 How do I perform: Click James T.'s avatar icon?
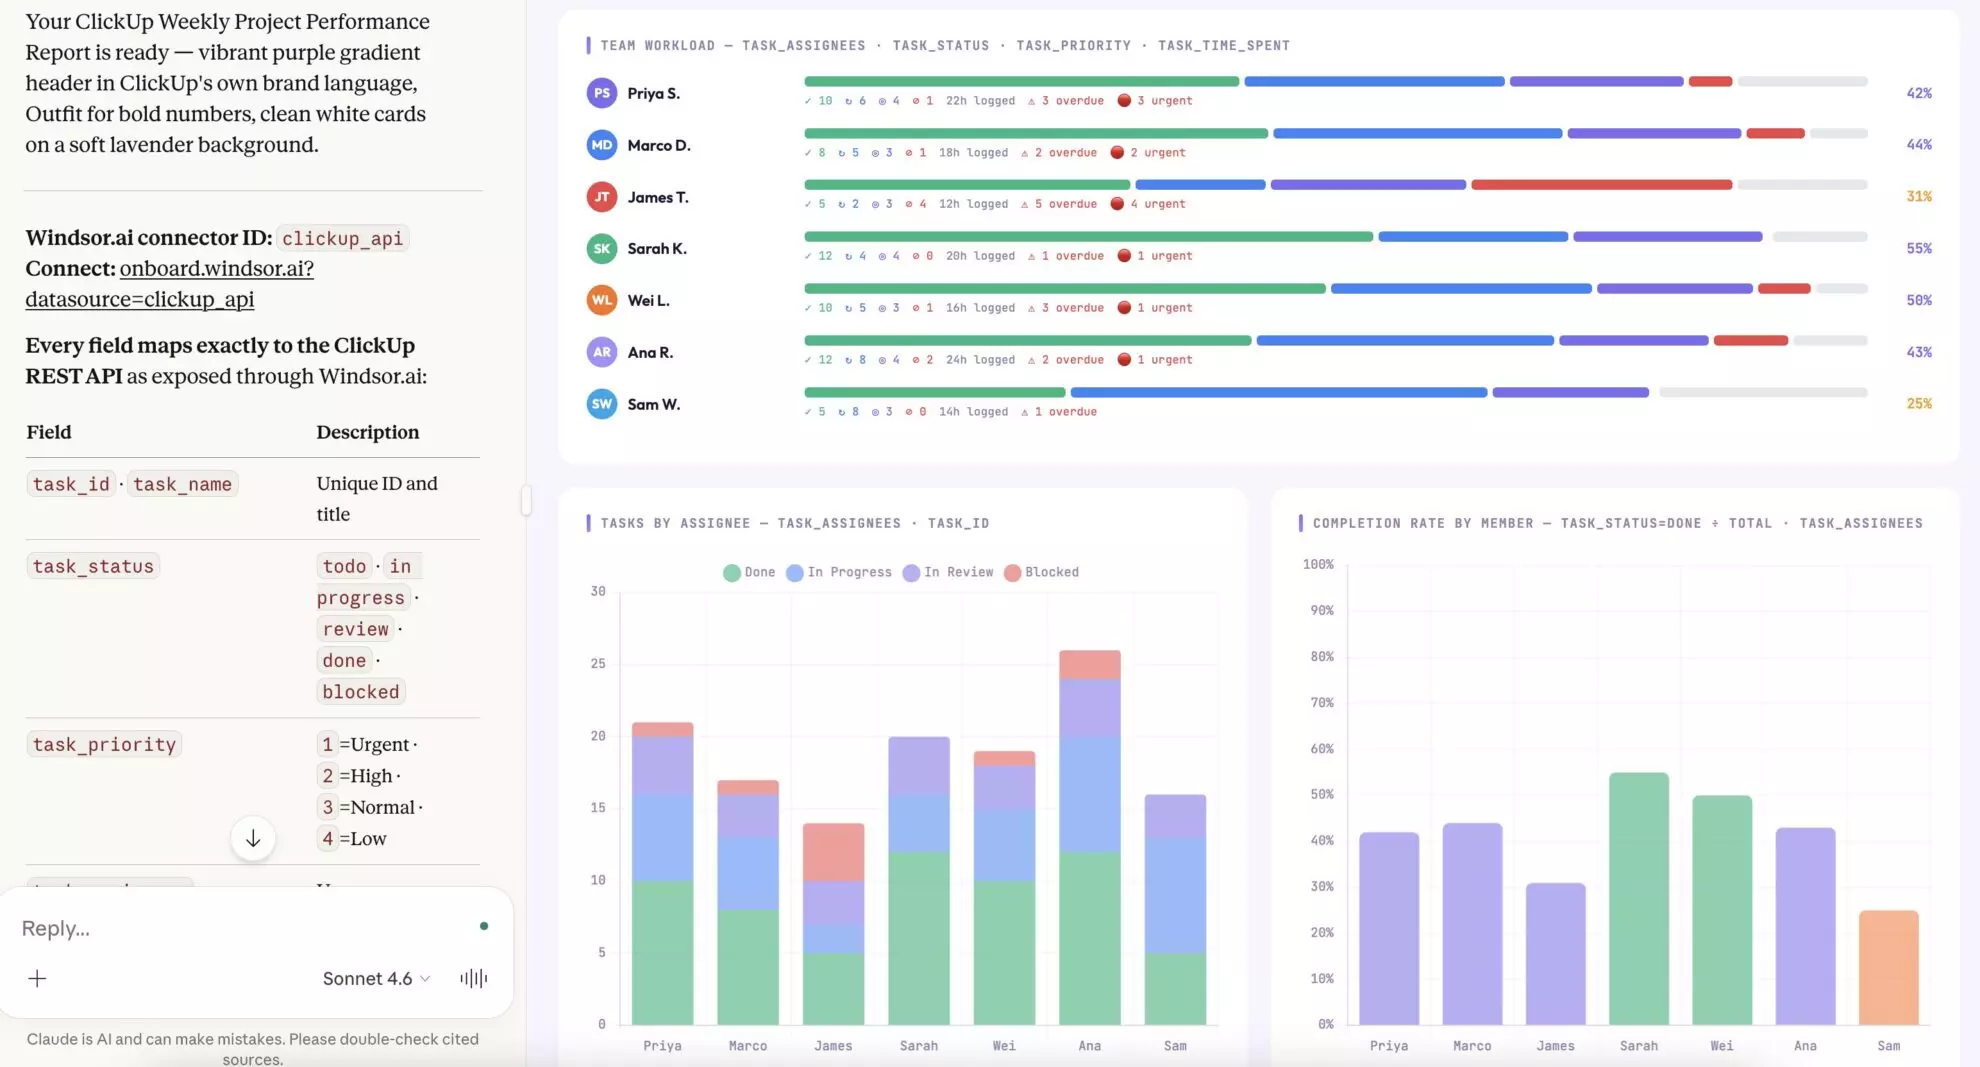[601, 197]
